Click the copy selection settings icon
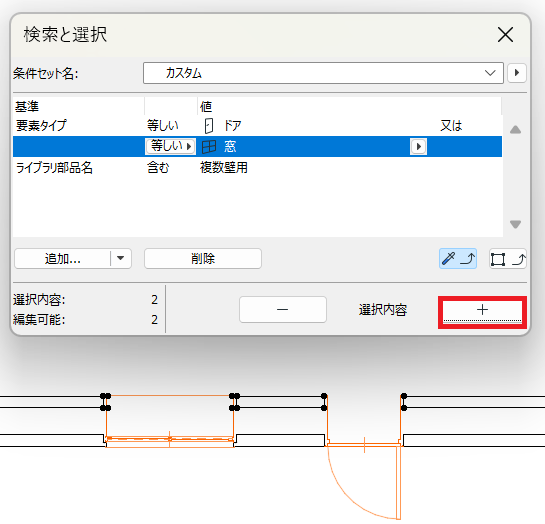This screenshot has width=545, height=524. pos(508,259)
